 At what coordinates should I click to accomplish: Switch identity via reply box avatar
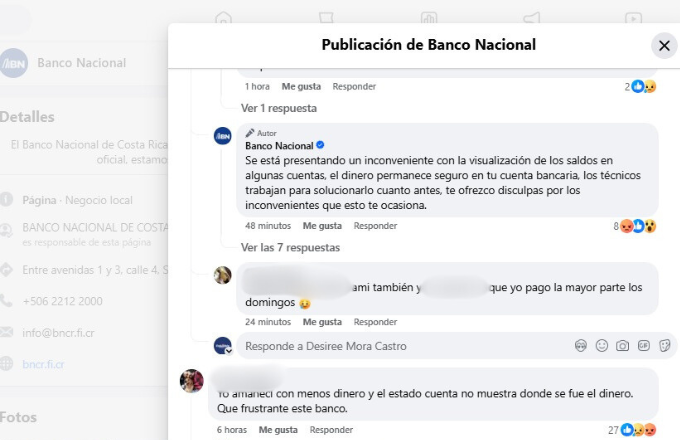tap(223, 346)
